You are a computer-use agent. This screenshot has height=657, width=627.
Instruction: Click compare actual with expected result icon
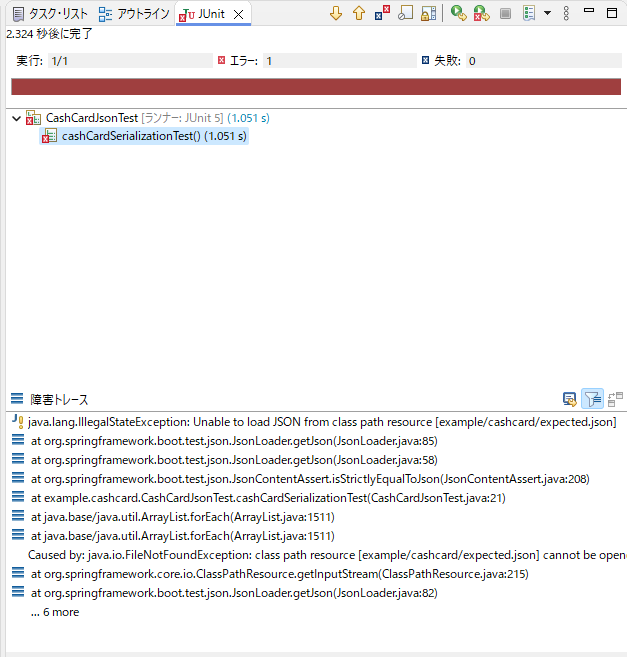click(615, 399)
